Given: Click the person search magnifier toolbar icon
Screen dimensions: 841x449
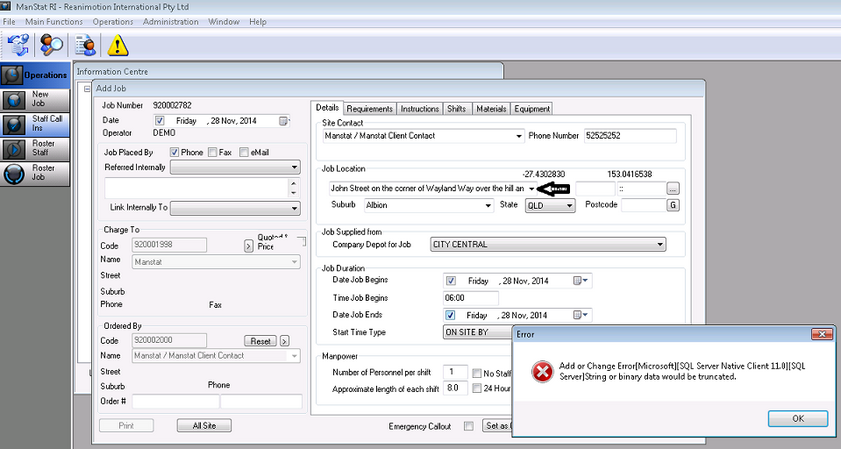Looking at the screenshot, I should [52, 44].
